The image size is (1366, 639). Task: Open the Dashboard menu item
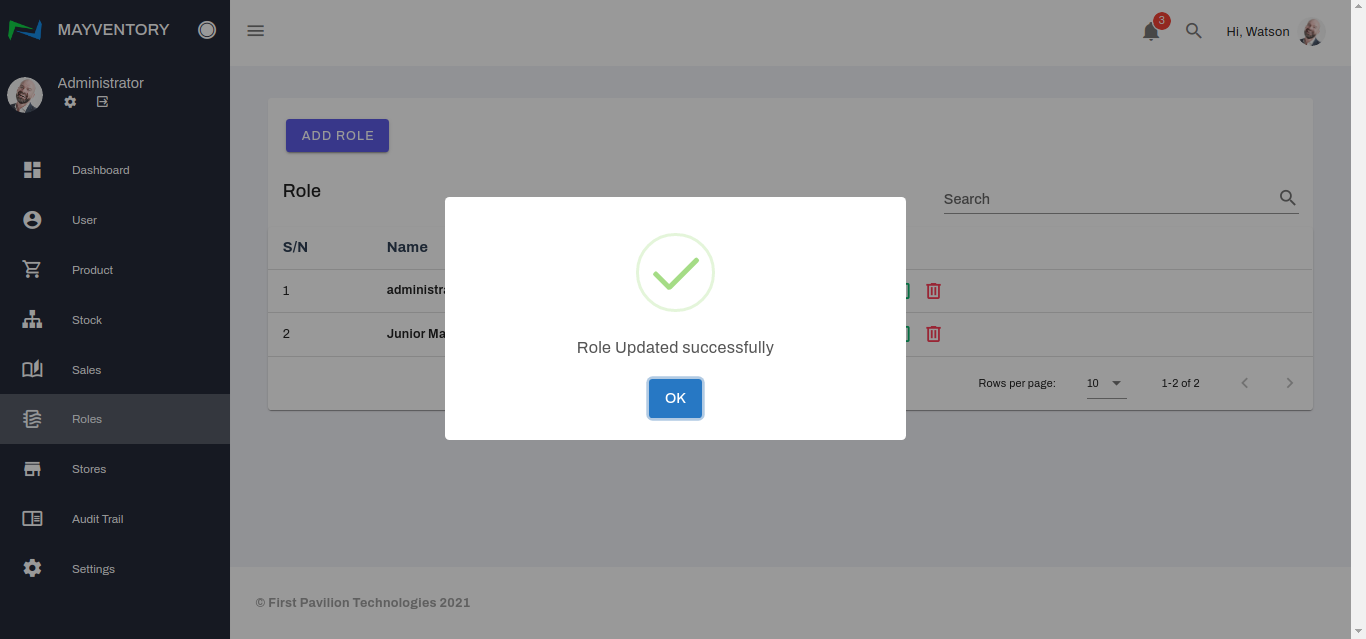pos(100,170)
